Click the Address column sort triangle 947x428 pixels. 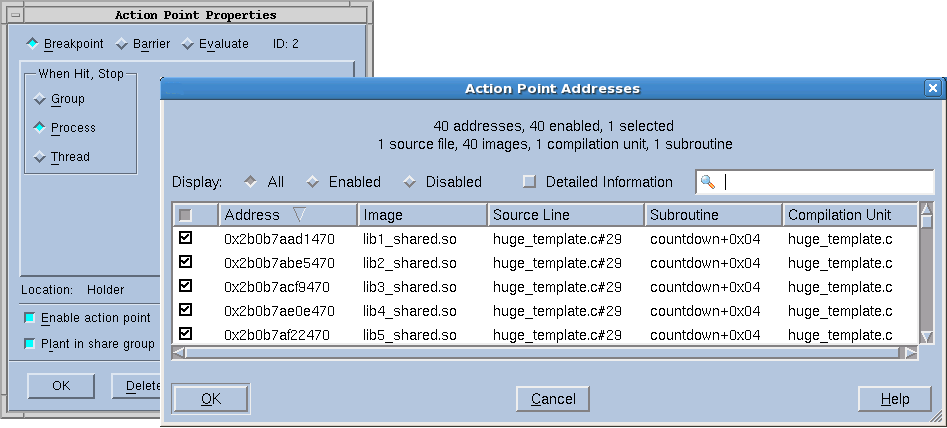click(x=299, y=215)
